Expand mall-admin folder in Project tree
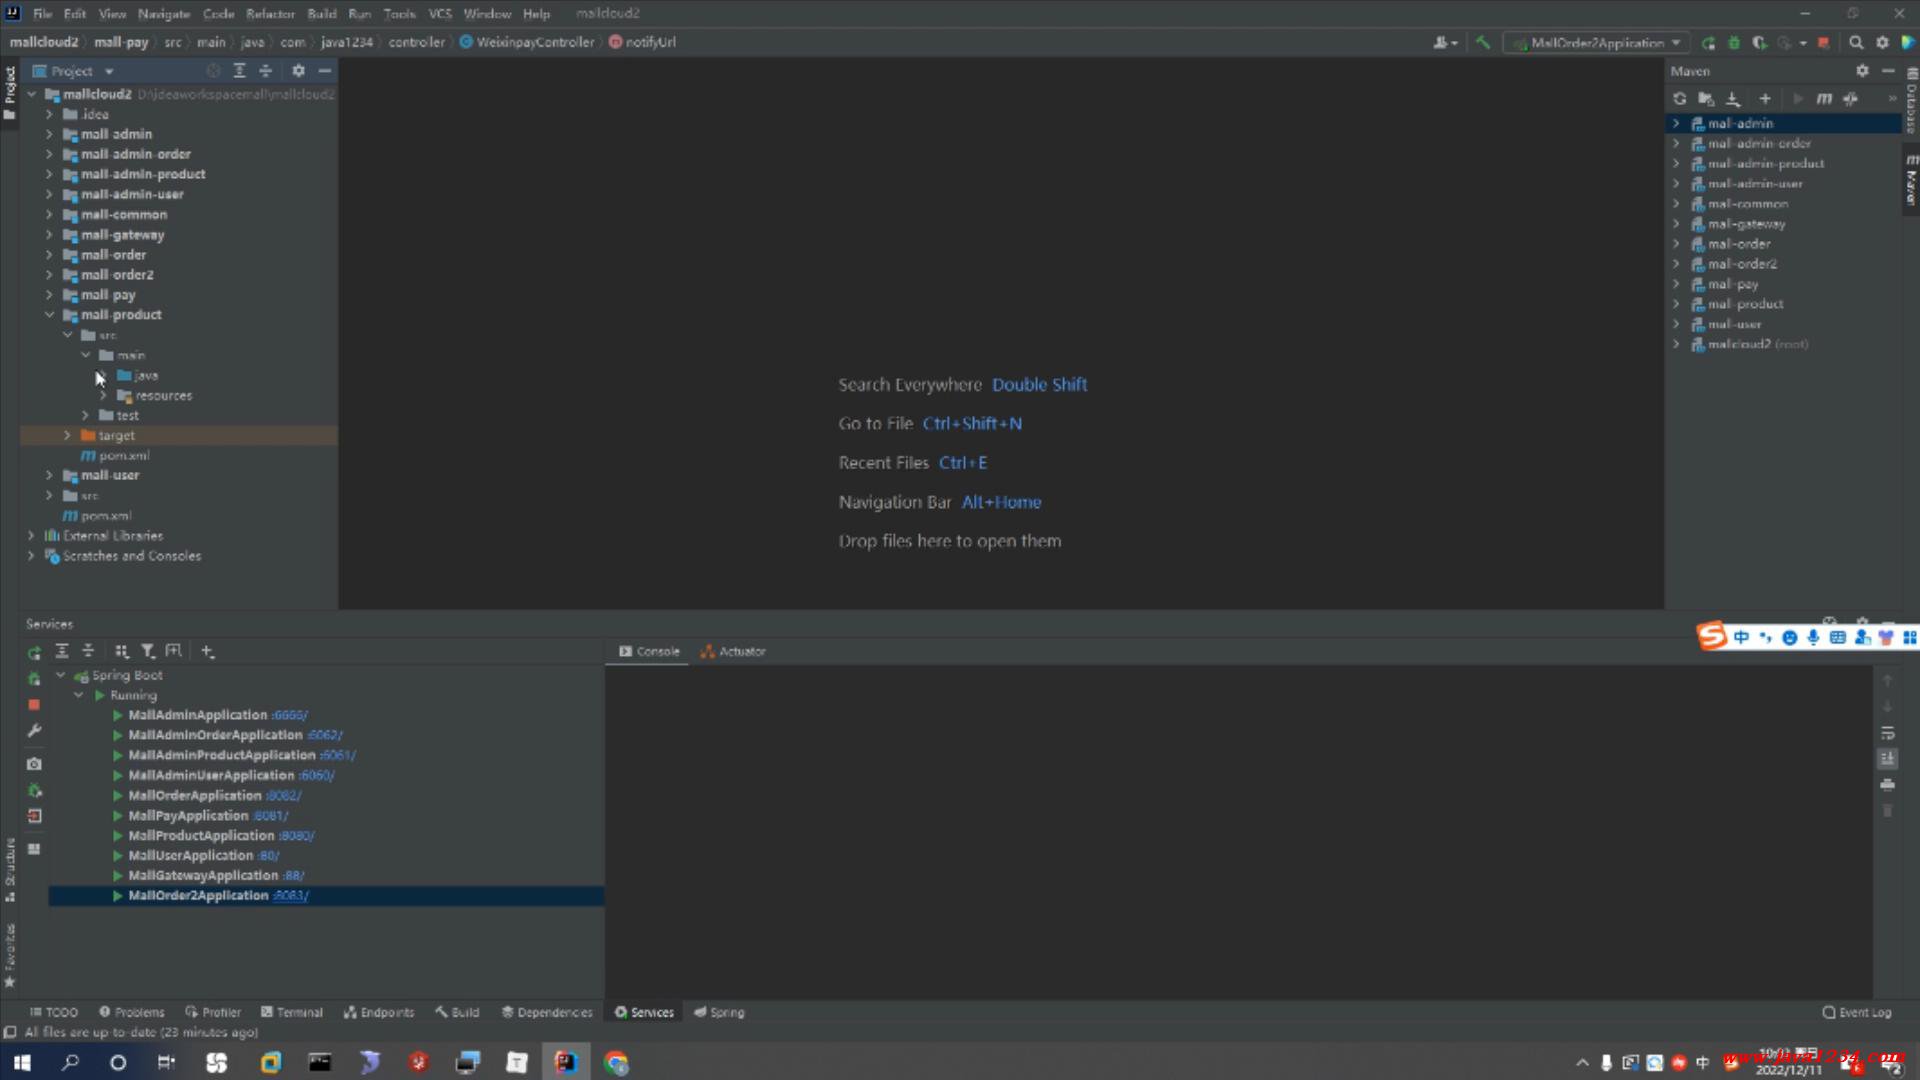Image resolution: width=1920 pixels, height=1080 pixels. (49, 134)
